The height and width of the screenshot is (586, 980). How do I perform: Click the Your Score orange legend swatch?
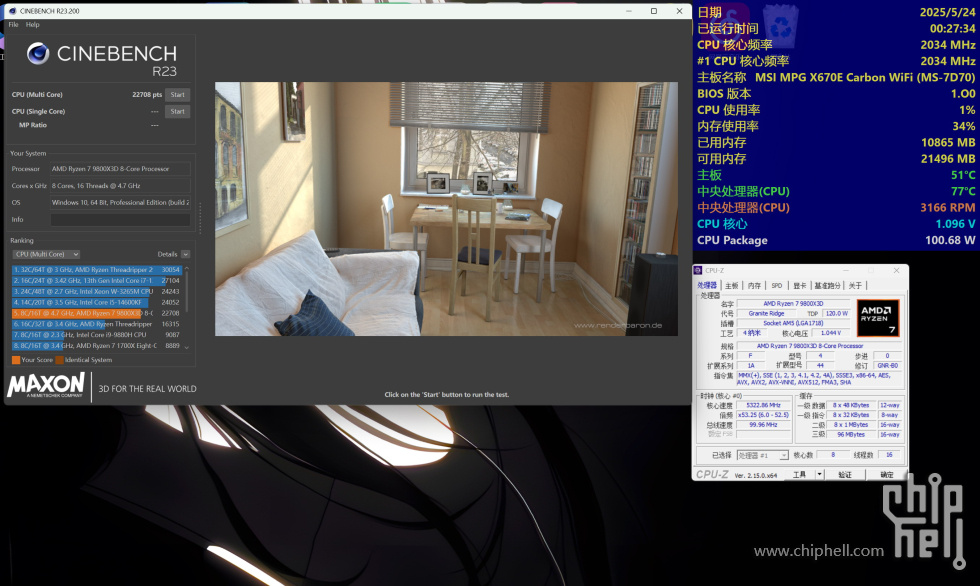coord(16,360)
